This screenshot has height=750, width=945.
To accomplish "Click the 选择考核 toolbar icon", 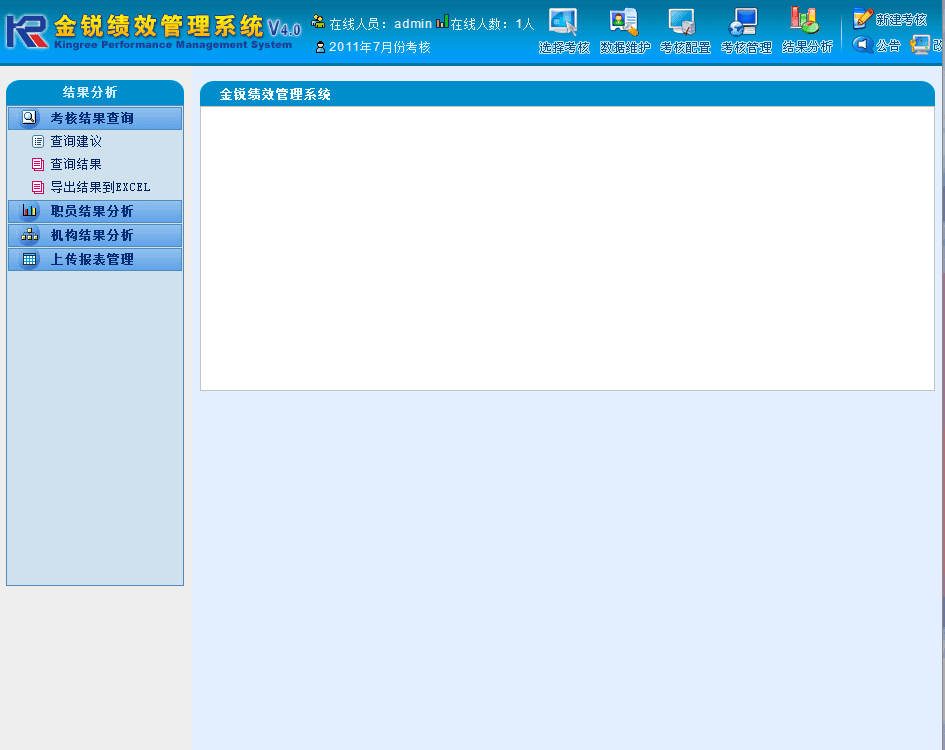I will 563,22.
